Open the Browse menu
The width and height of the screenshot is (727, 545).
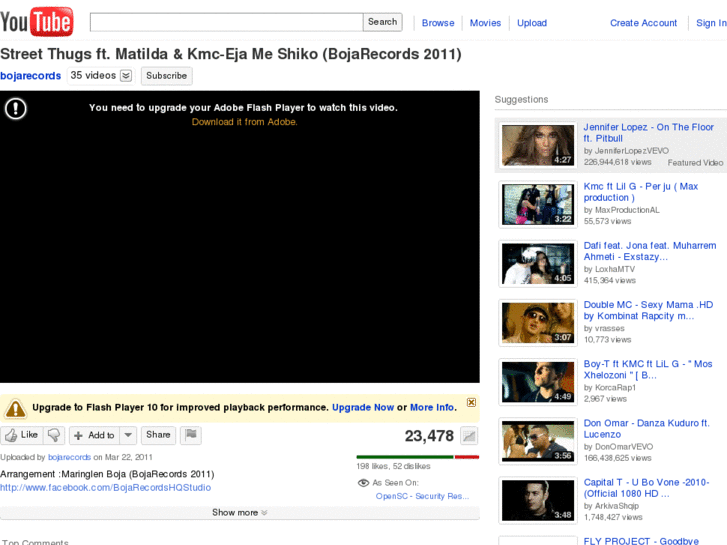(438, 23)
